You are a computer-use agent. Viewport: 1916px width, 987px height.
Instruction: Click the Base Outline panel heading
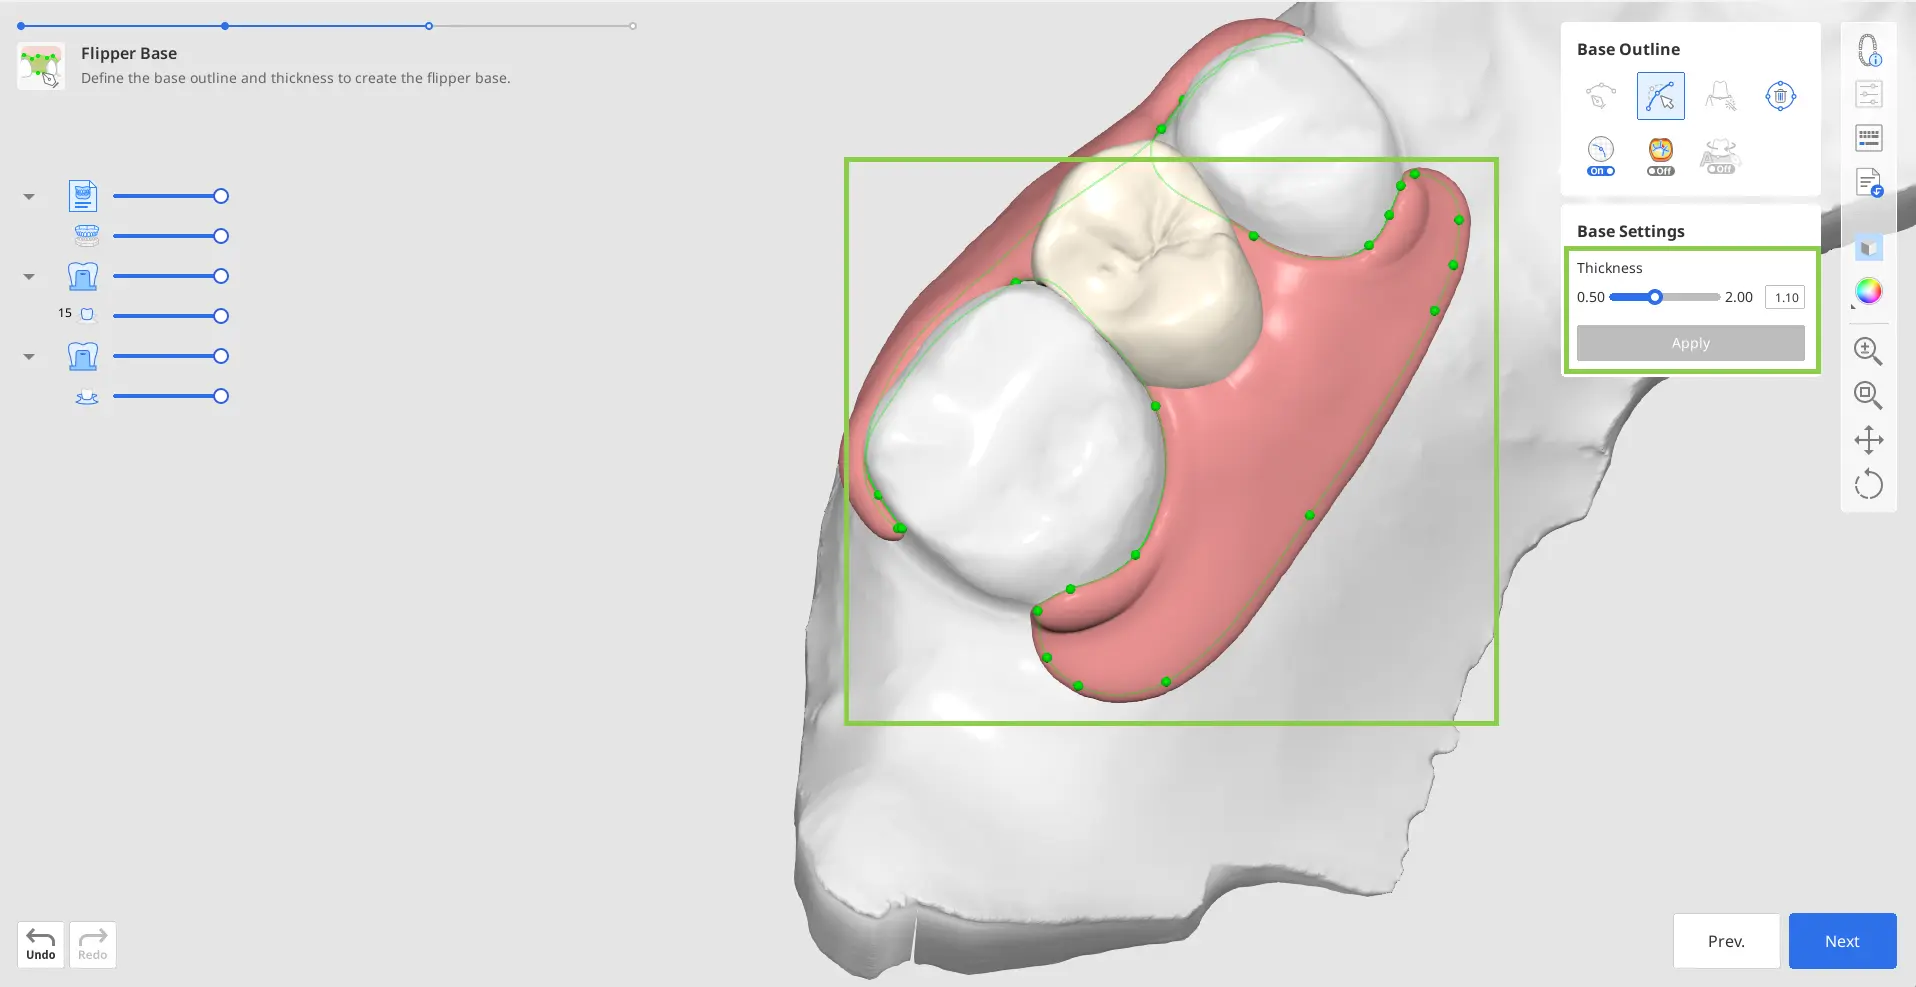click(x=1628, y=49)
